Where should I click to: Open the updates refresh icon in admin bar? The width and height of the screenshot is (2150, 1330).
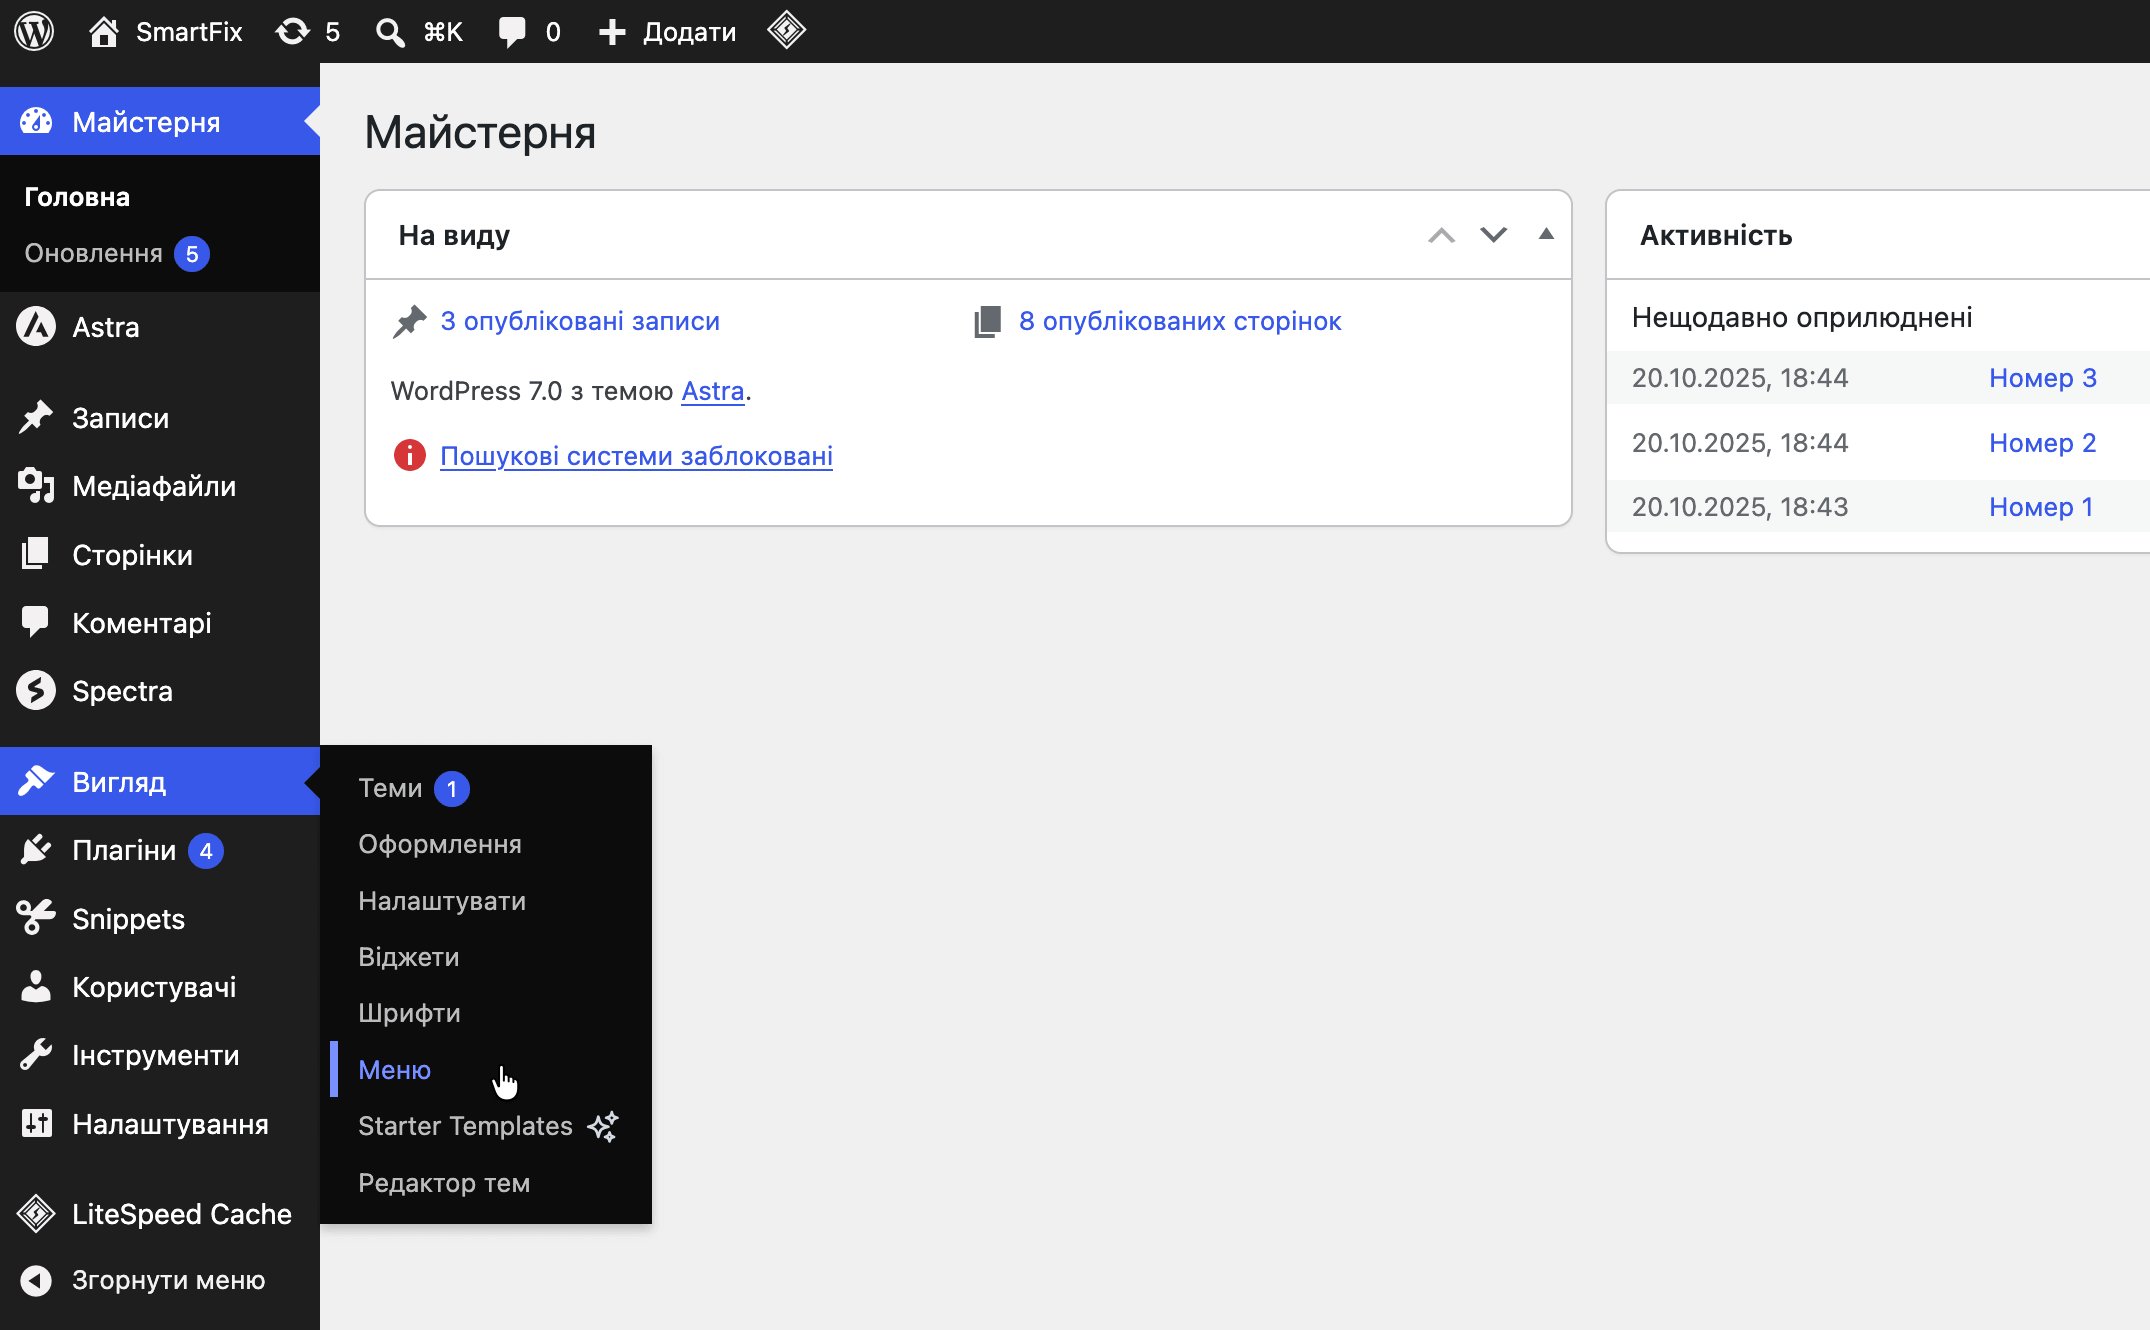point(292,31)
